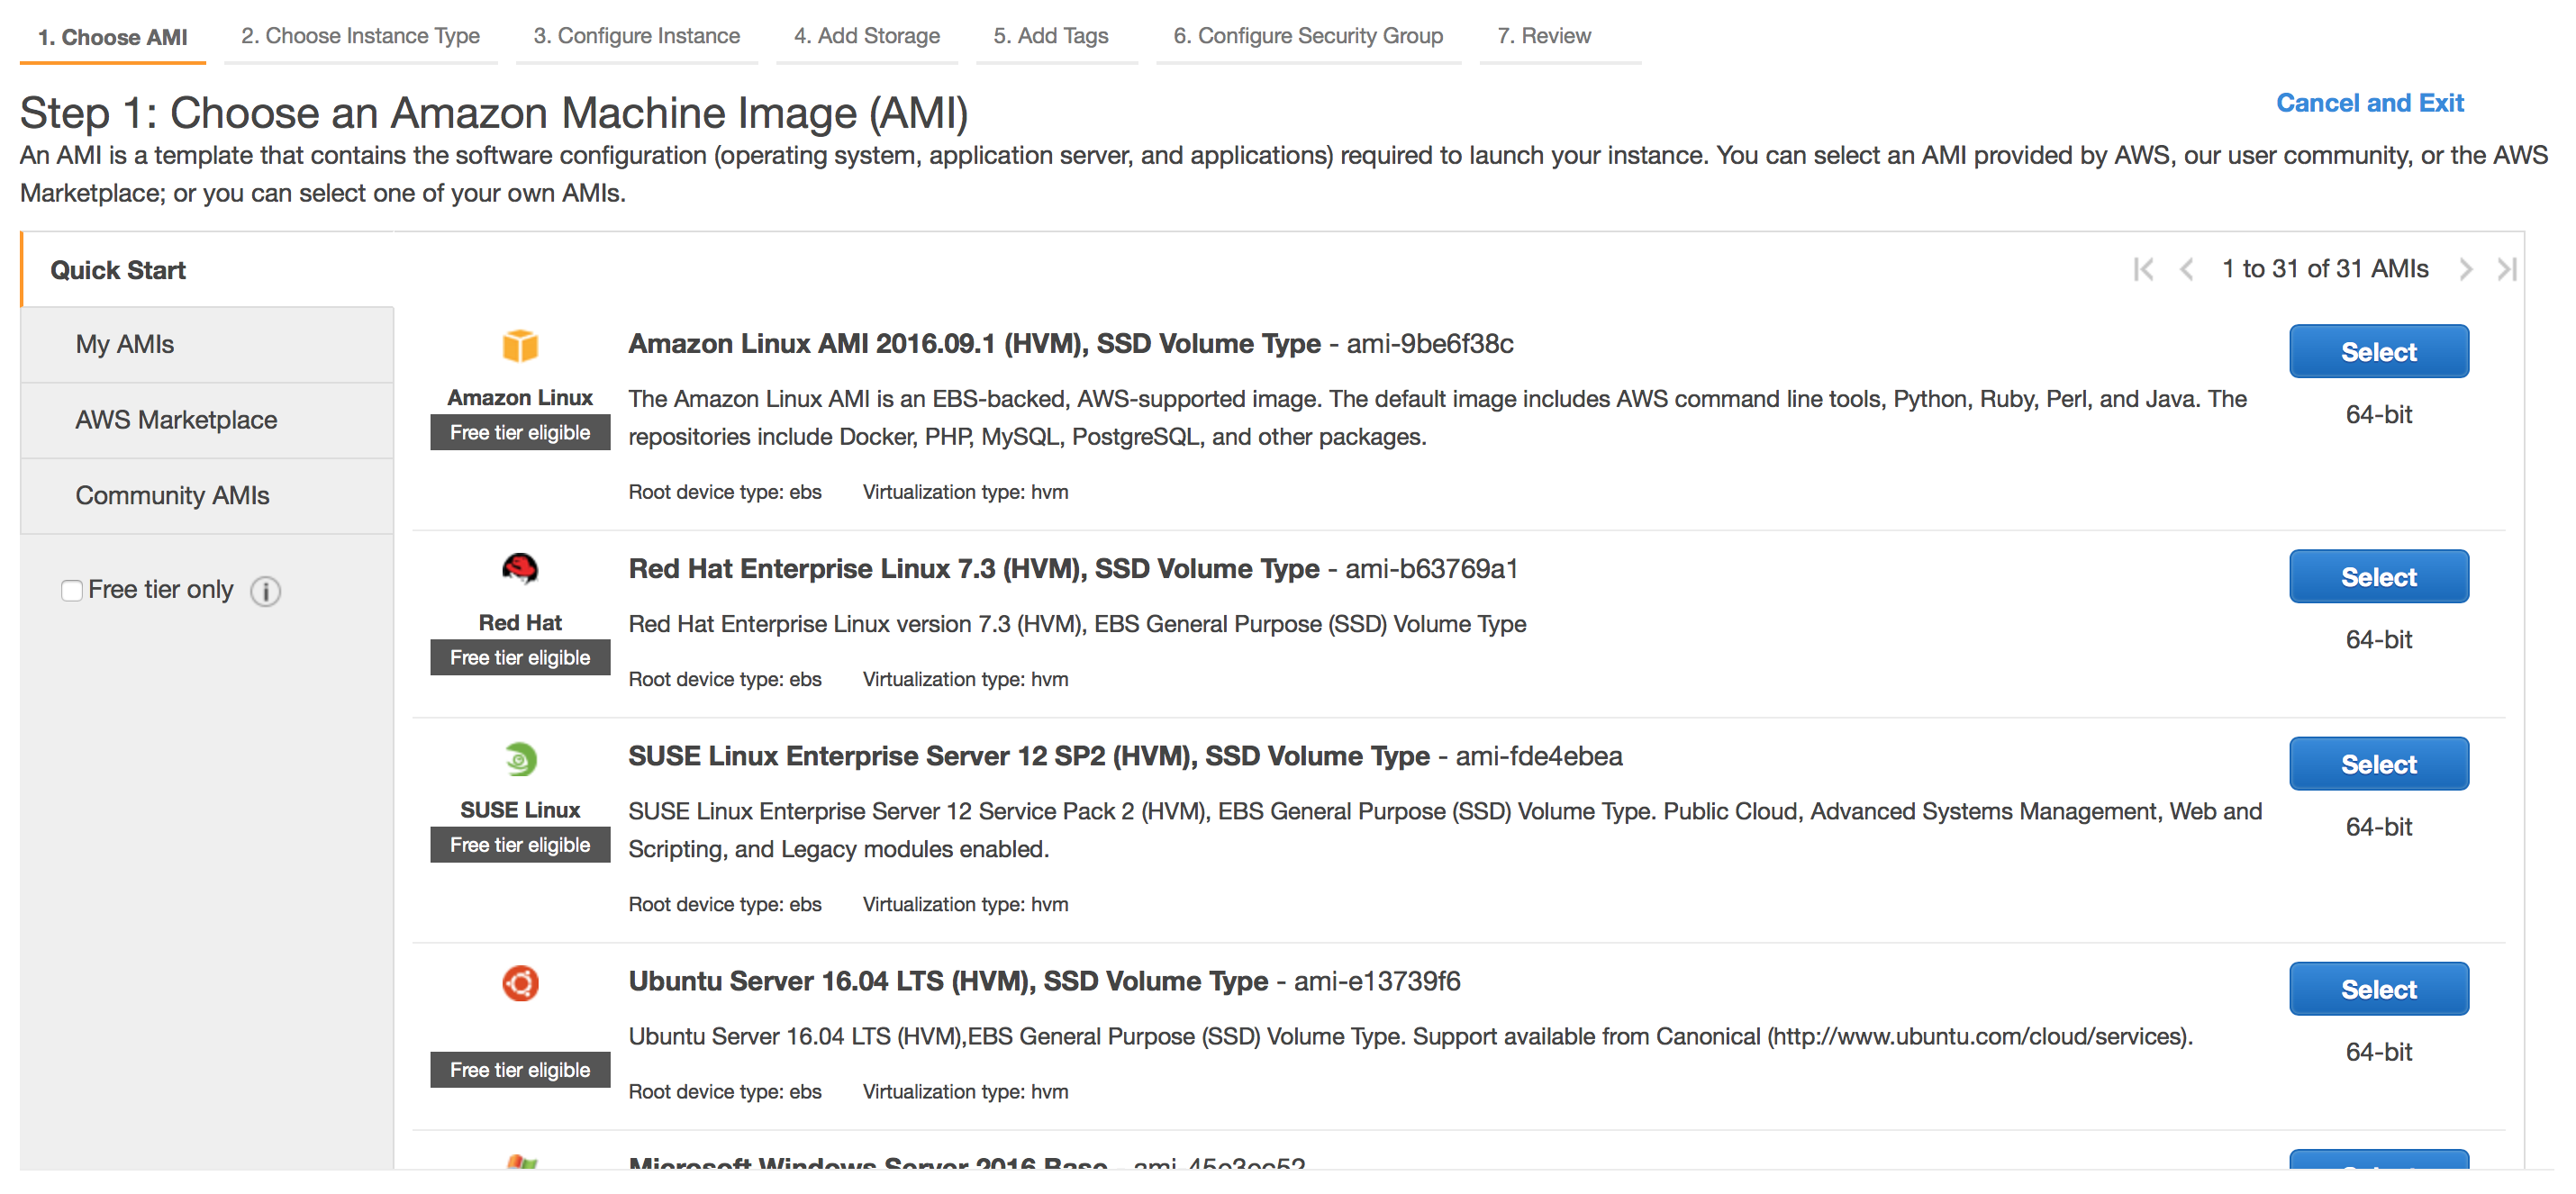2576x1194 pixels.
Task: Open Community AMIs category
Action: click(x=207, y=496)
